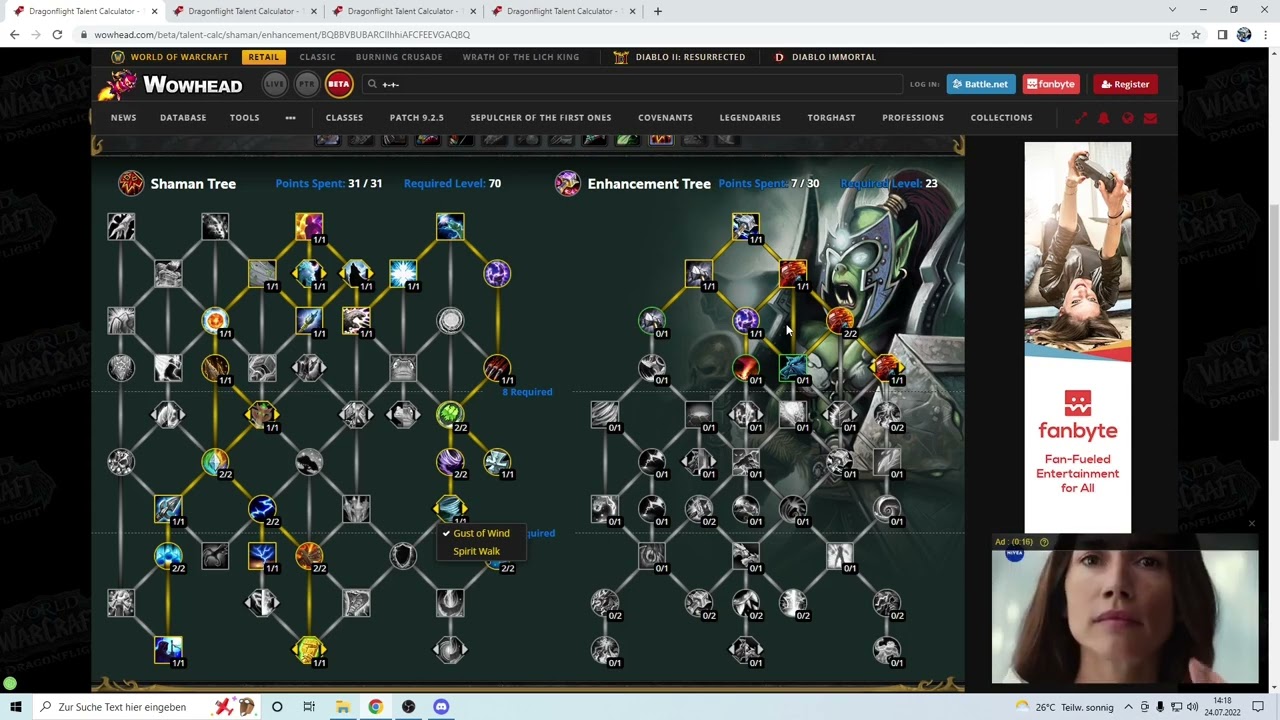Open the Diablo Immortal tab
Image resolution: width=1280 pixels, height=720 pixels.
pyautogui.click(x=825, y=57)
